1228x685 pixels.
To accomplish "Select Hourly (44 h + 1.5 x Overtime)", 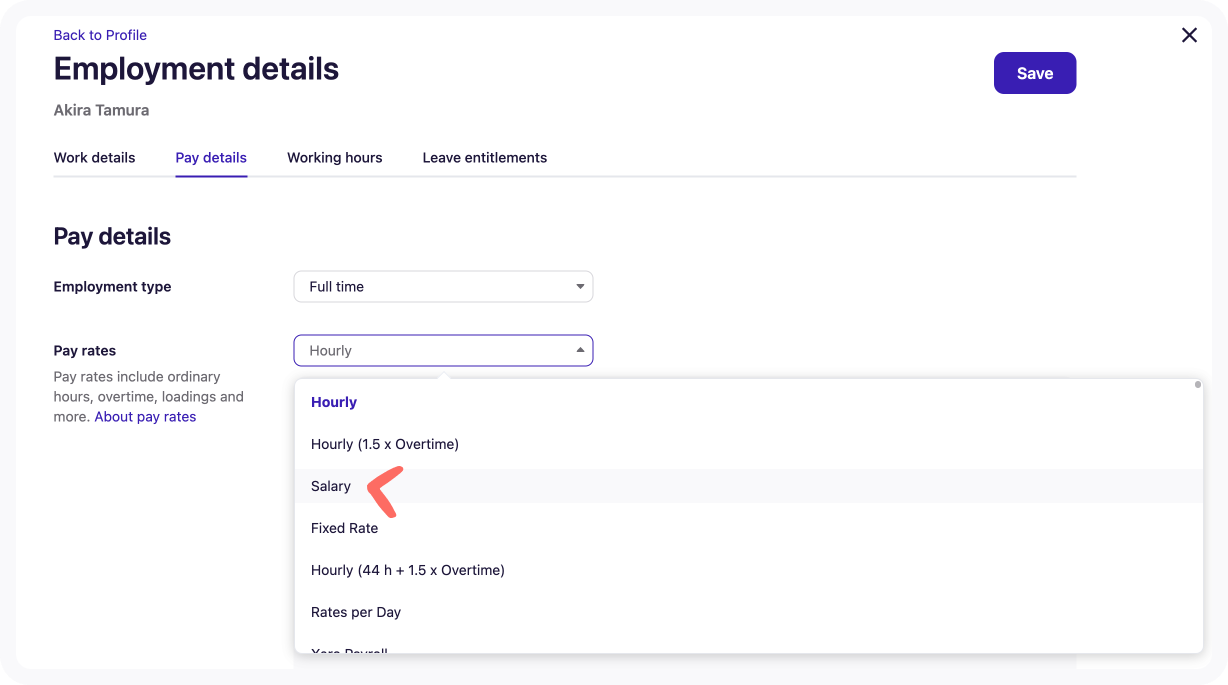I will tap(408, 570).
